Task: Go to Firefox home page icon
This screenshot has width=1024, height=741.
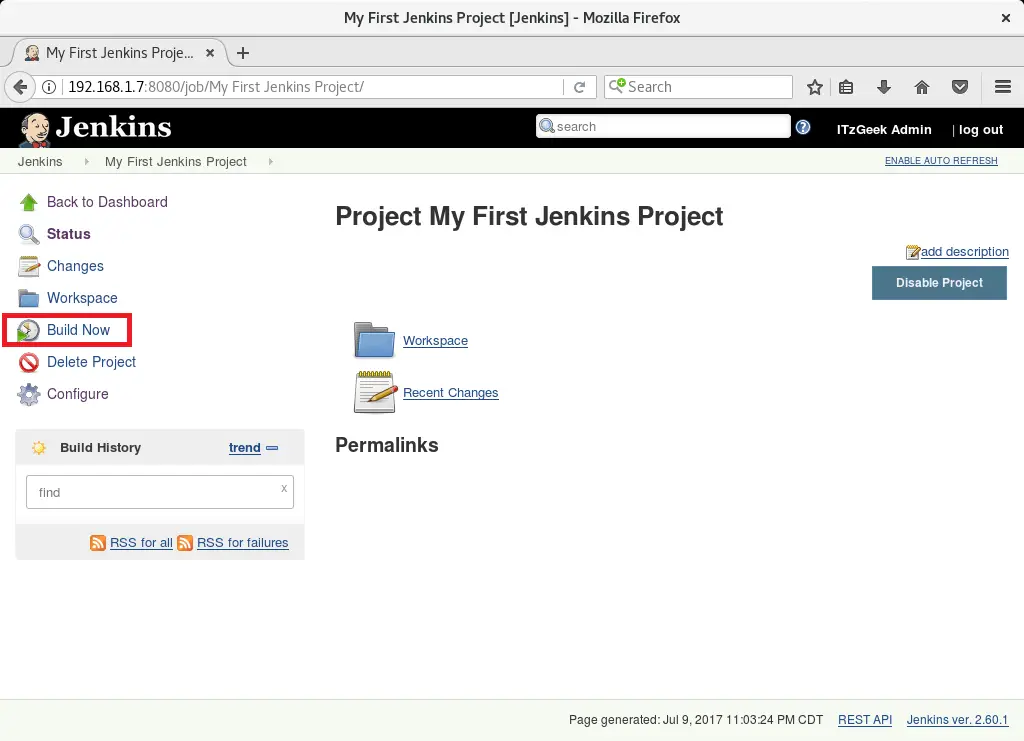Action: click(x=921, y=87)
